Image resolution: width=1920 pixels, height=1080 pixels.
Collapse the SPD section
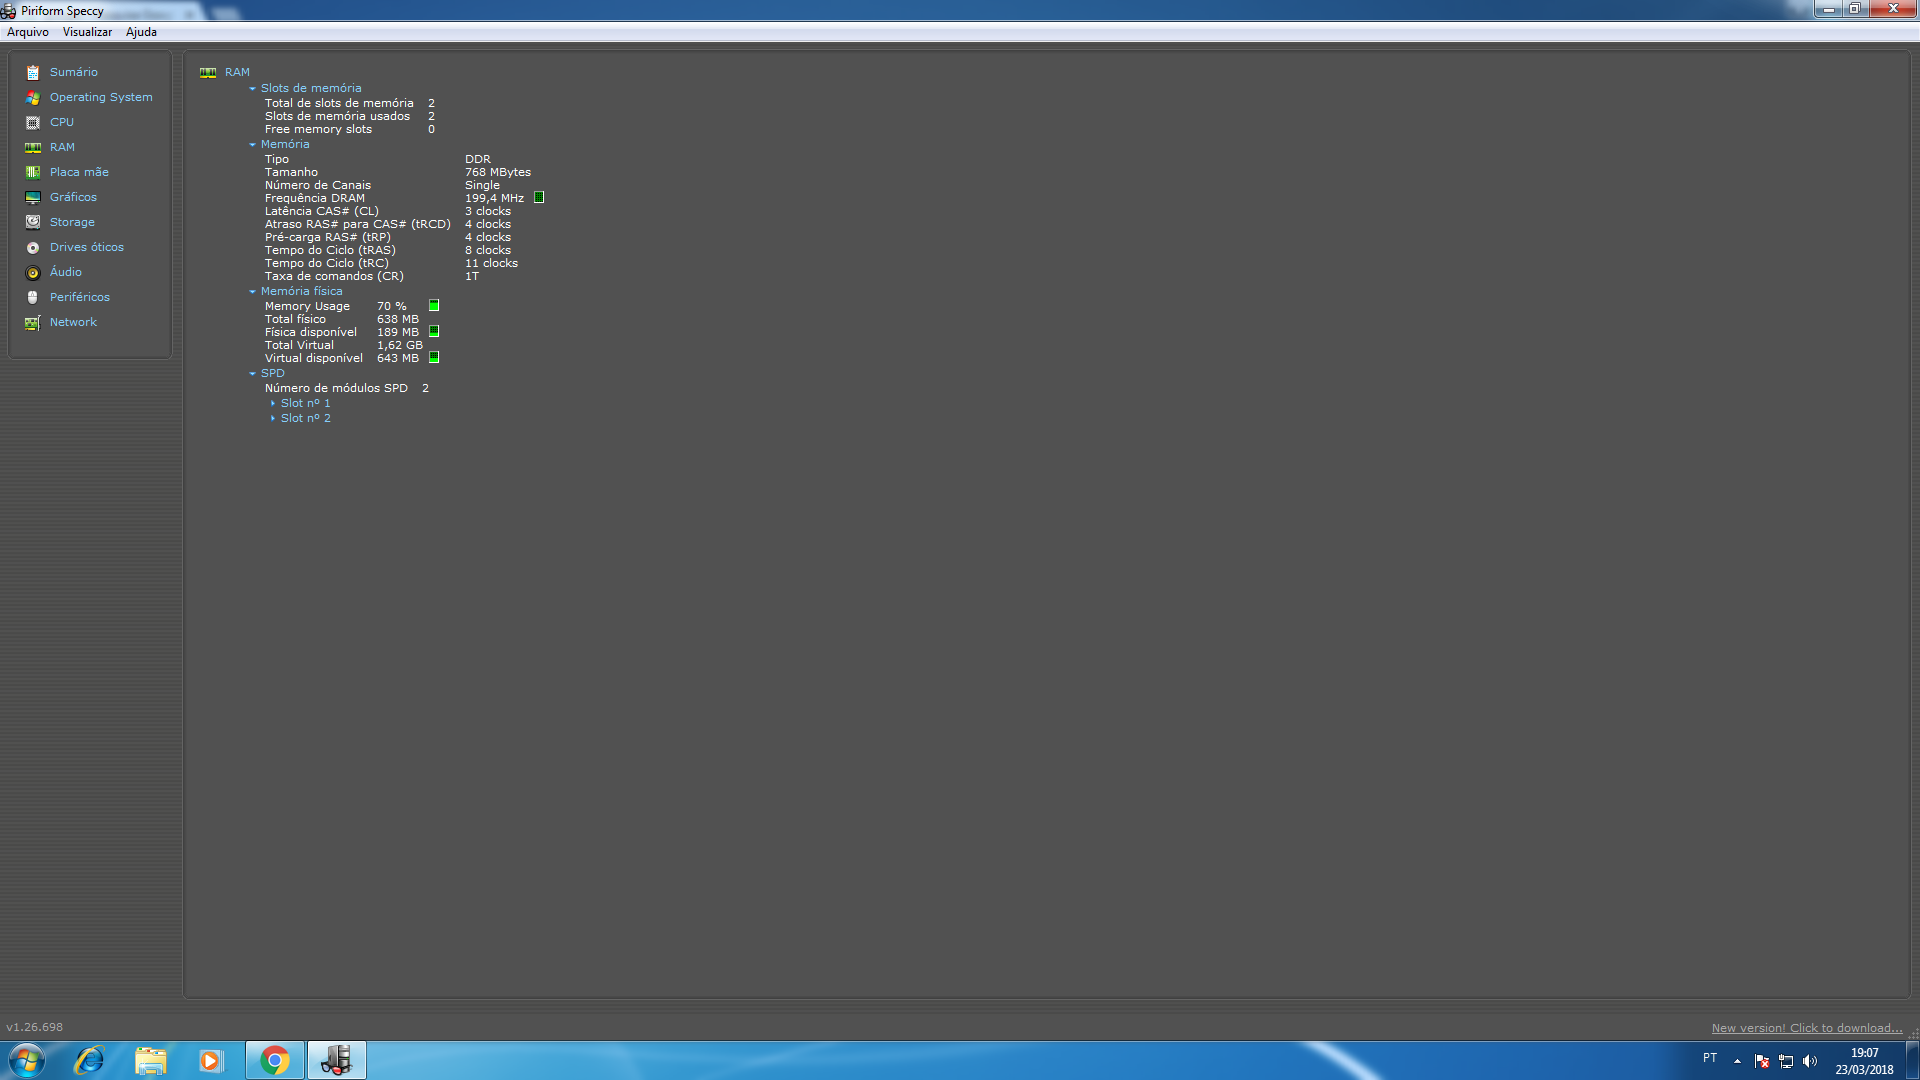(253, 374)
